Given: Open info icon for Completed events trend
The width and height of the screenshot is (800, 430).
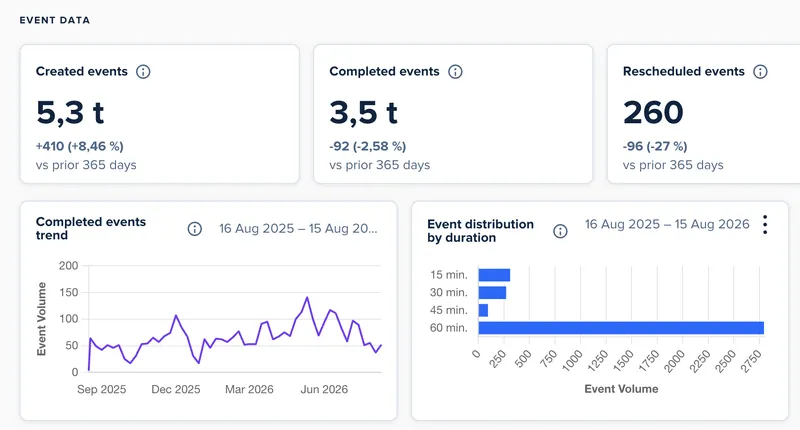Looking at the screenshot, I should [194, 229].
